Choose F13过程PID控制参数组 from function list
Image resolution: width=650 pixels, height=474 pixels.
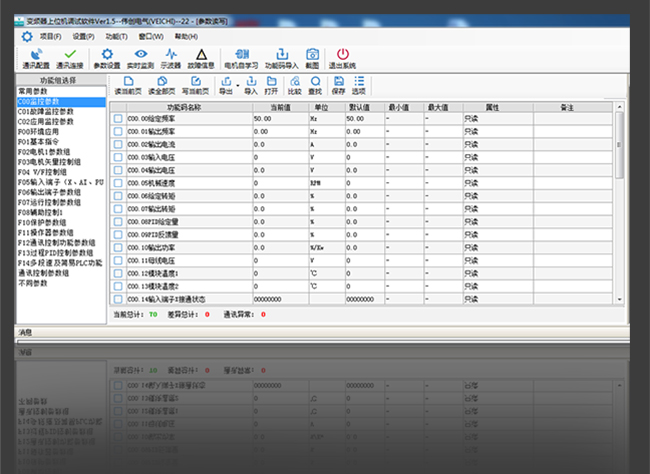click(x=56, y=252)
